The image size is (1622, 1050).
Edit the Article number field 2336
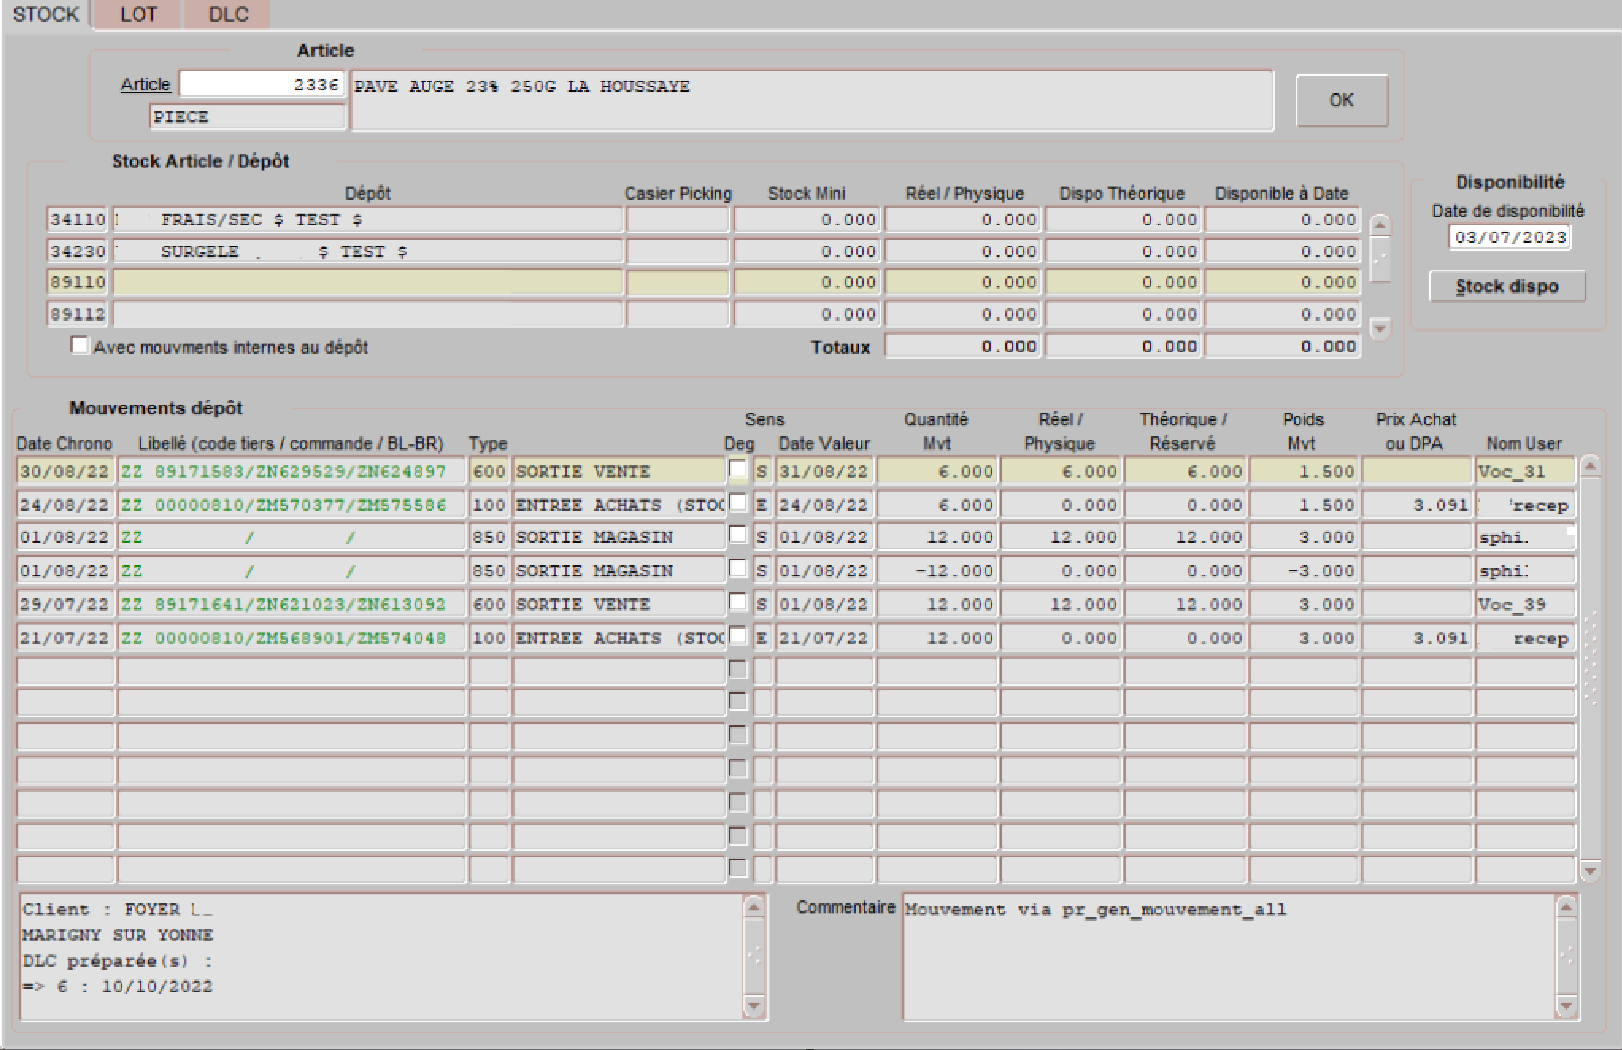coord(262,84)
